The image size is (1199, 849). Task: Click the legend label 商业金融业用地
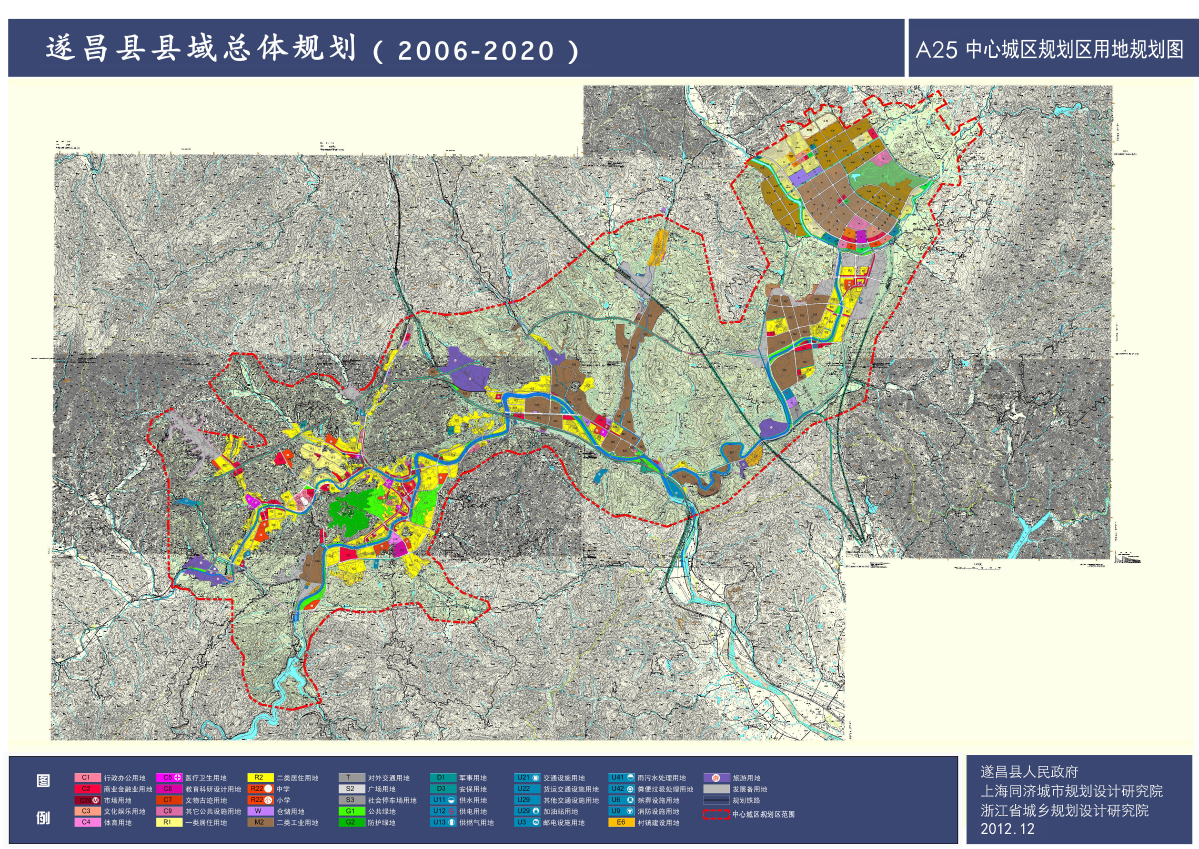(x=128, y=789)
